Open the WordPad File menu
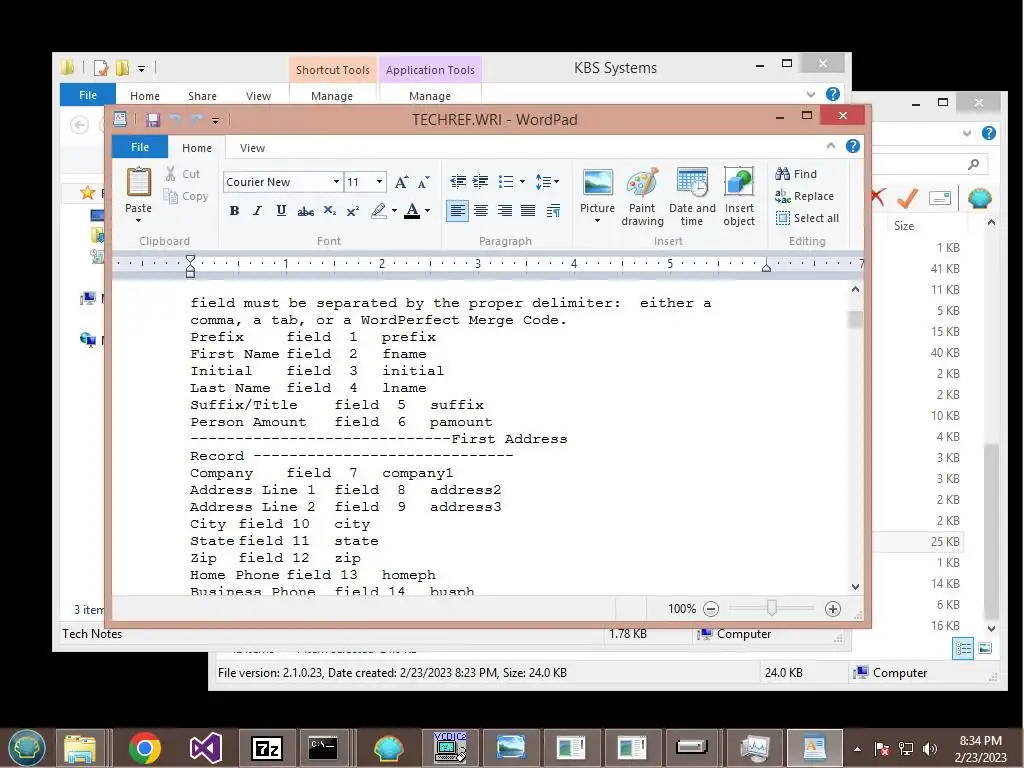The width and height of the screenshot is (1024, 768). click(140, 147)
